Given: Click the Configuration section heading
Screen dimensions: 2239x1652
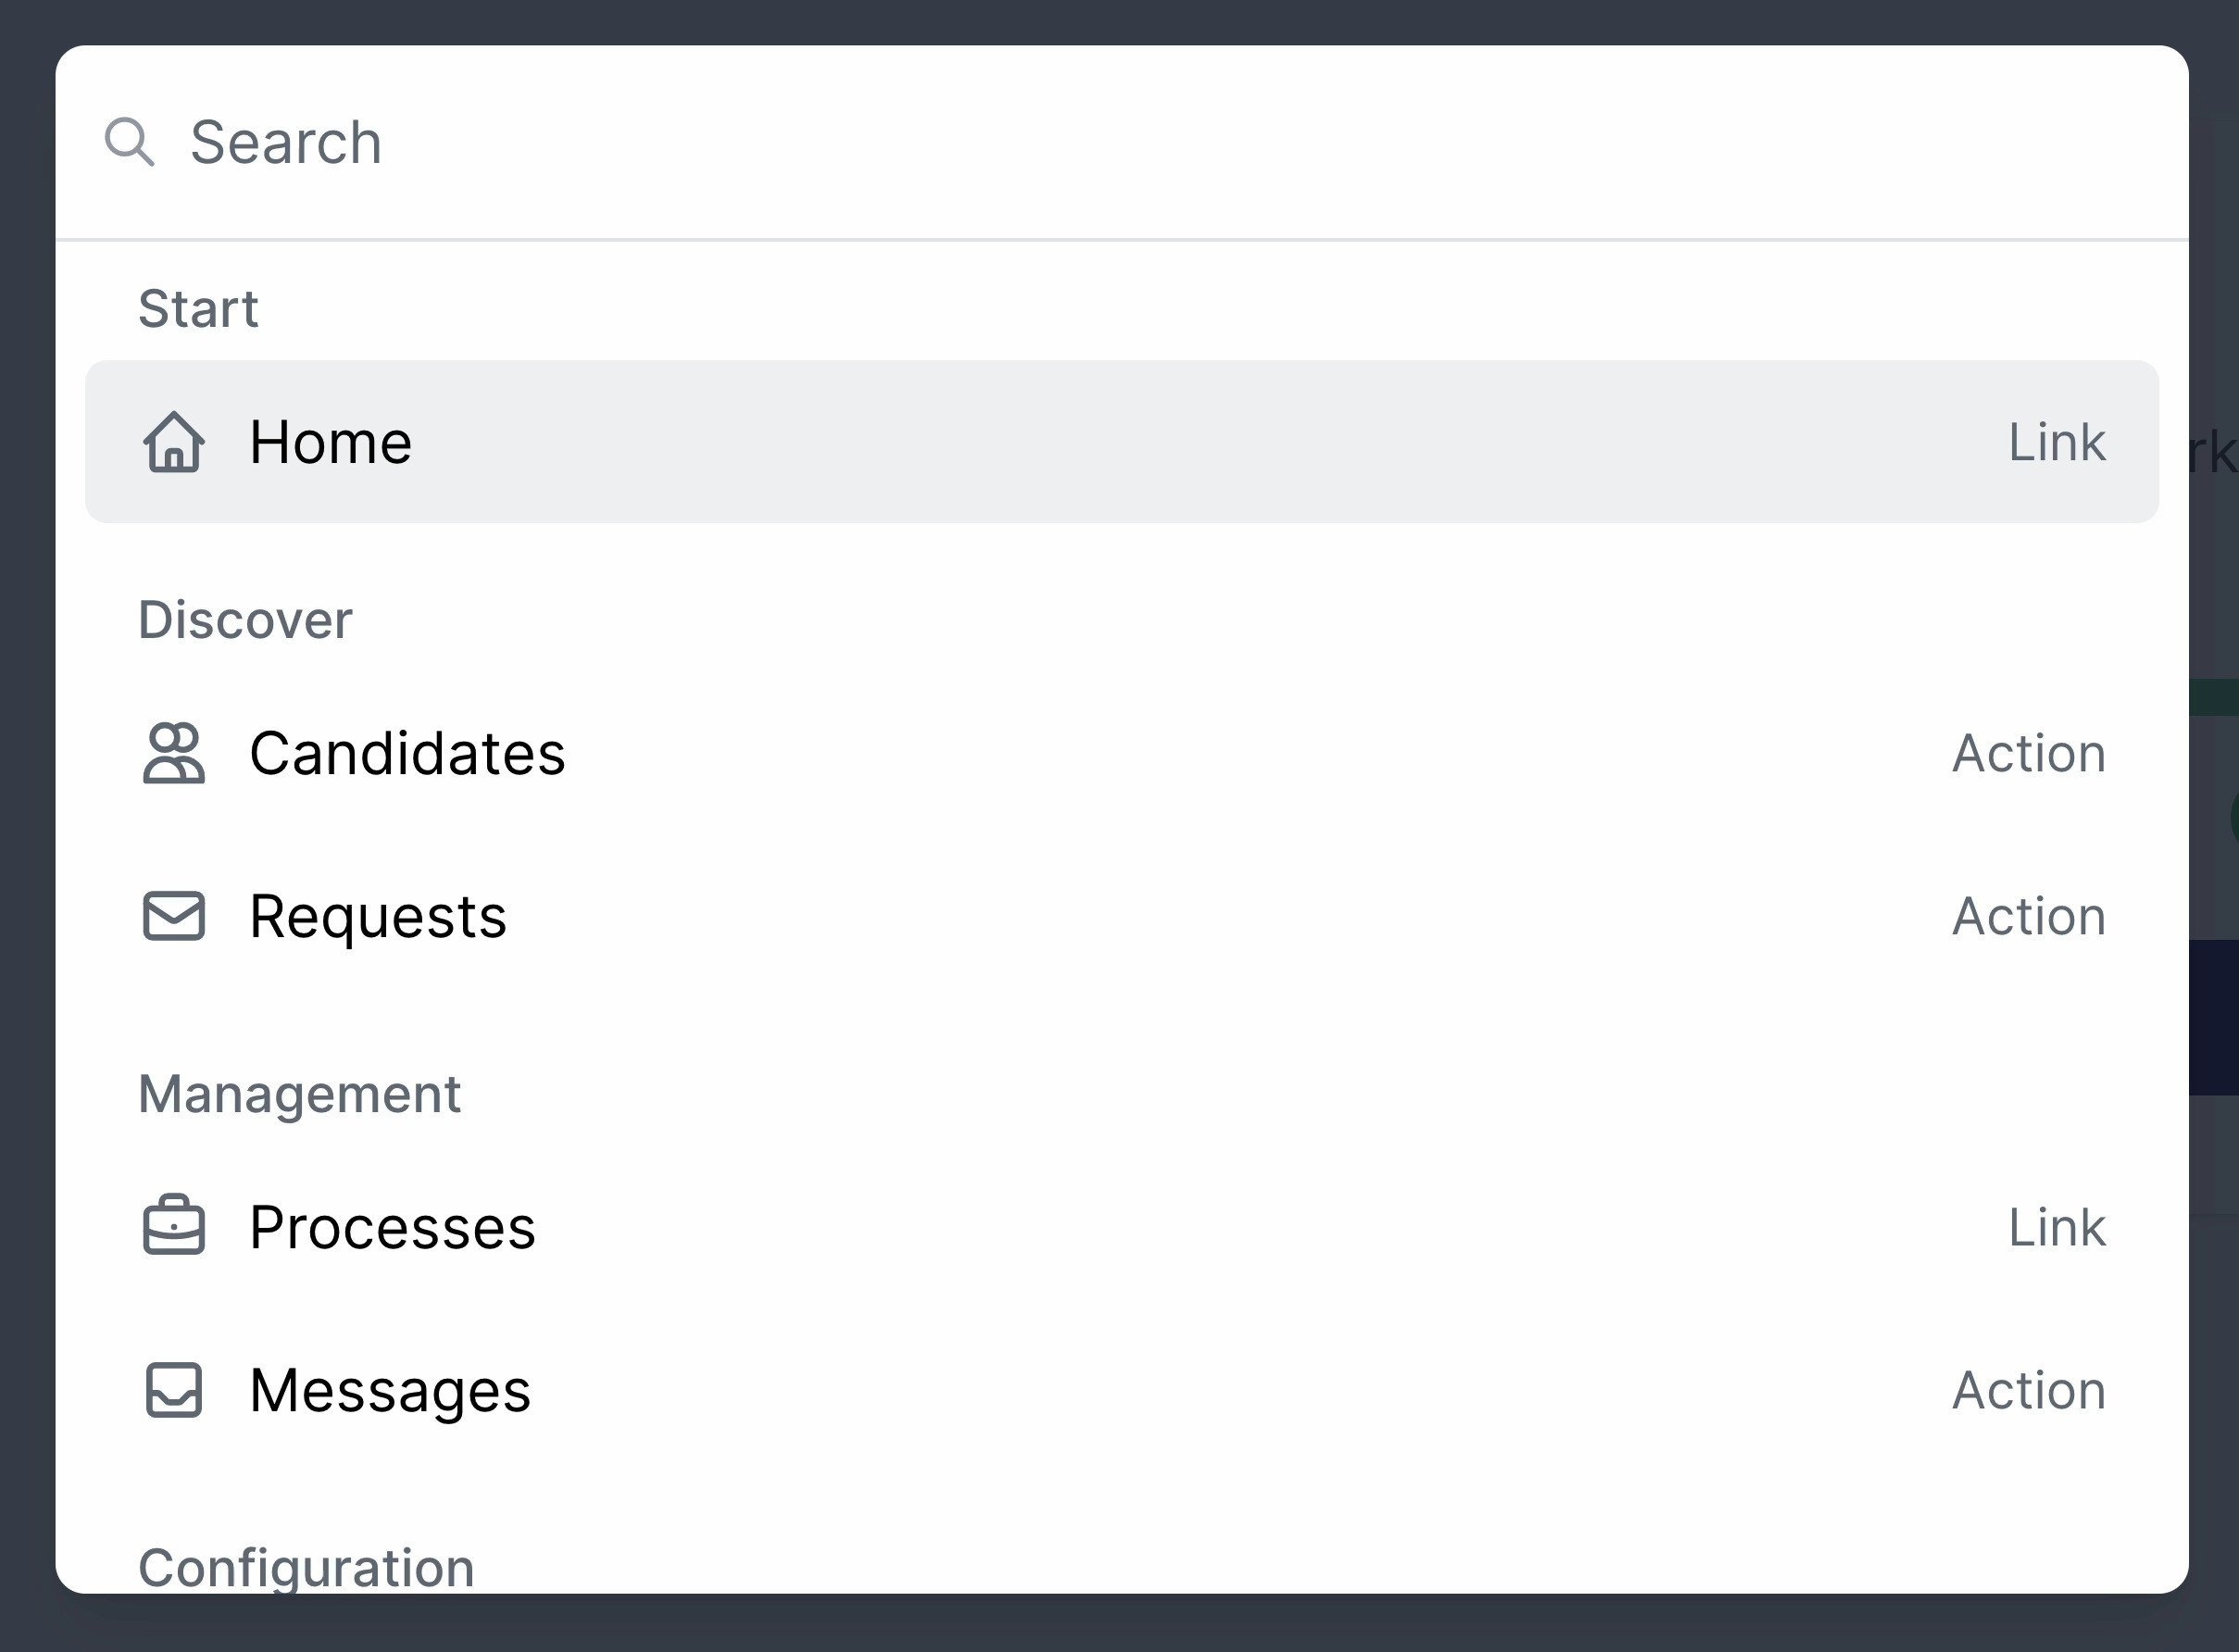Looking at the screenshot, I should click(306, 1567).
